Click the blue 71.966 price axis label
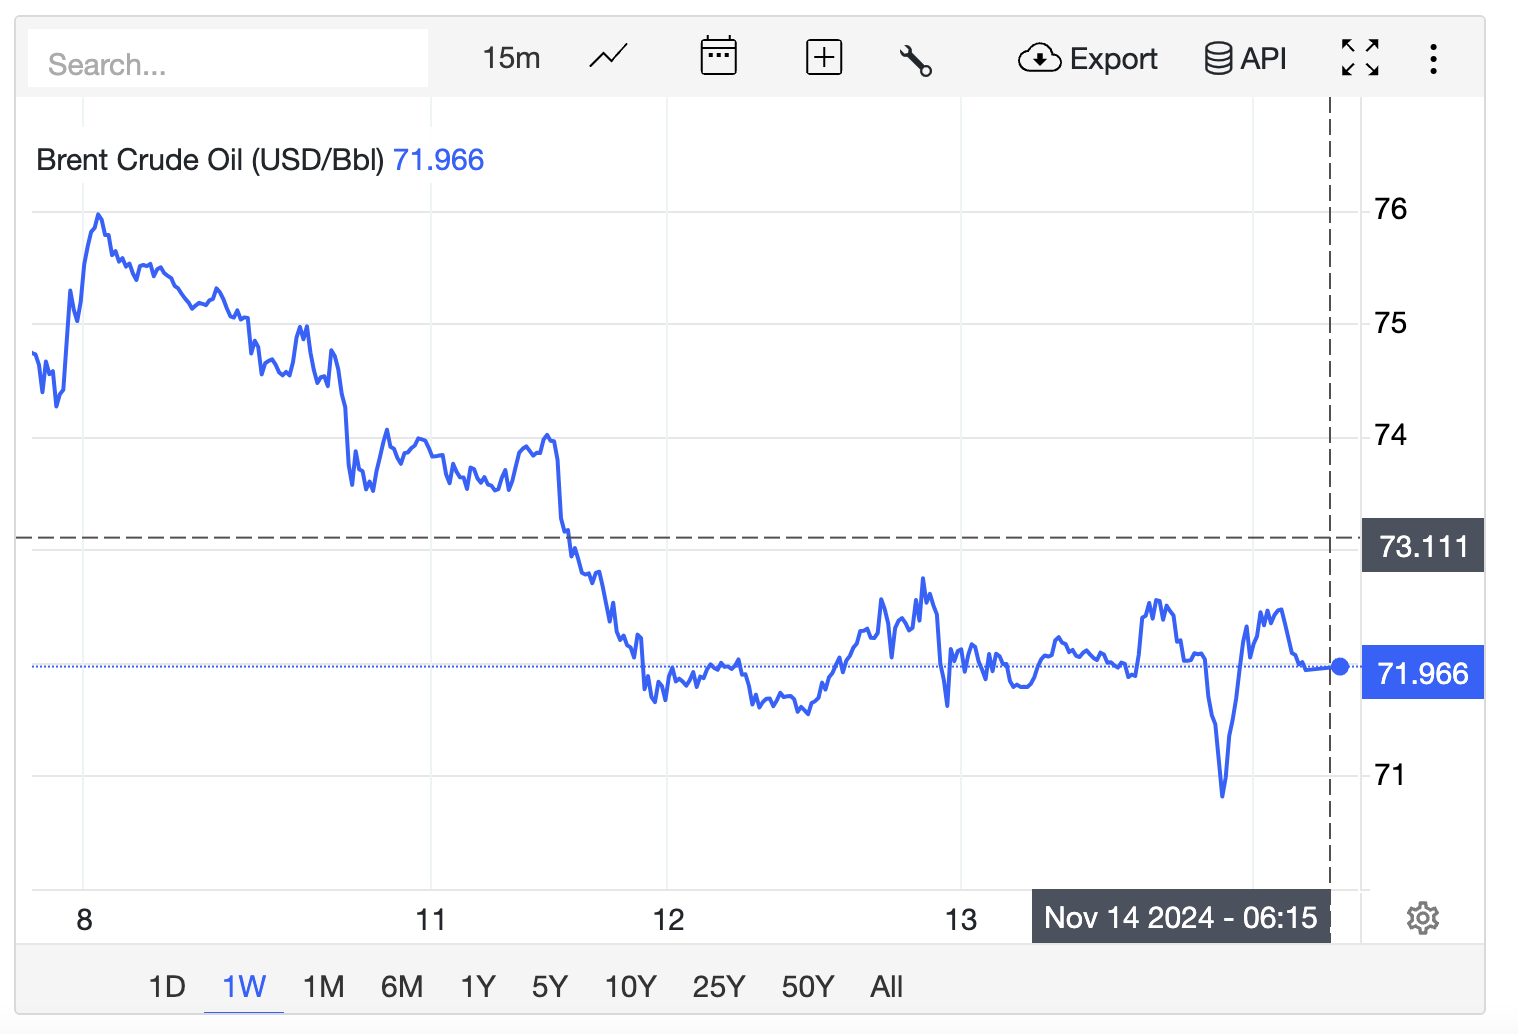Image resolution: width=1518 pixels, height=1034 pixels. [1423, 673]
